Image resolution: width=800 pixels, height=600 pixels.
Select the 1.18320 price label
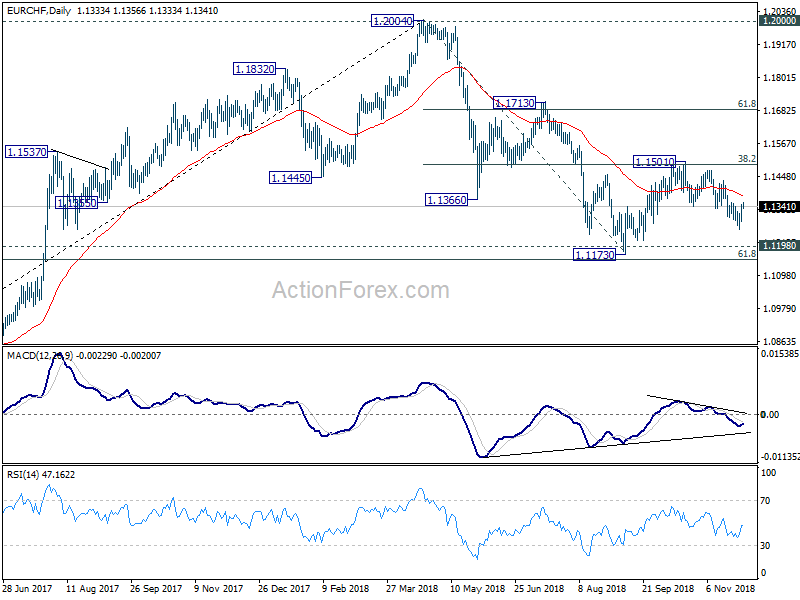coord(255,69)
